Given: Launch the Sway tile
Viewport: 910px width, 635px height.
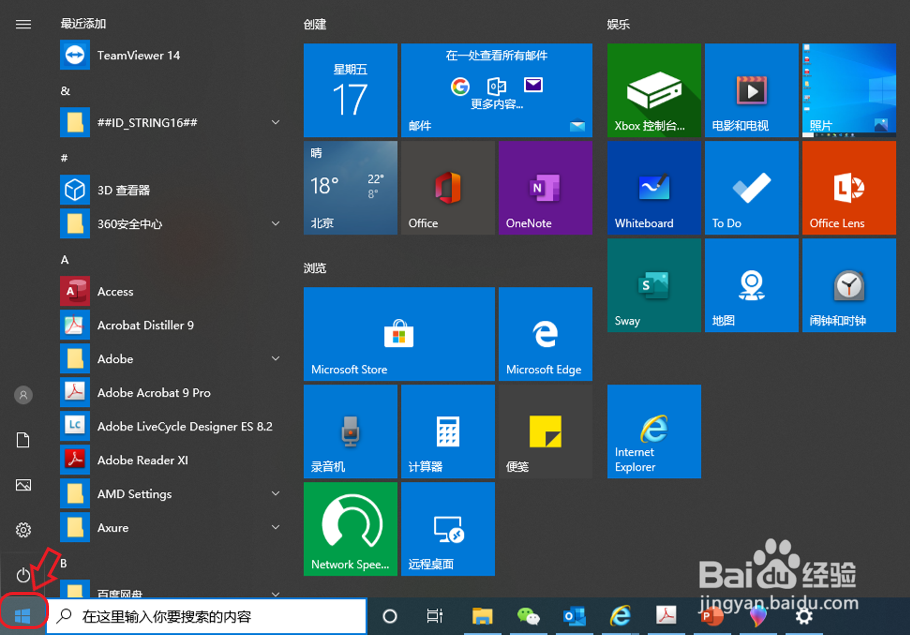Looking at the screenshot, I should (654, 285).
